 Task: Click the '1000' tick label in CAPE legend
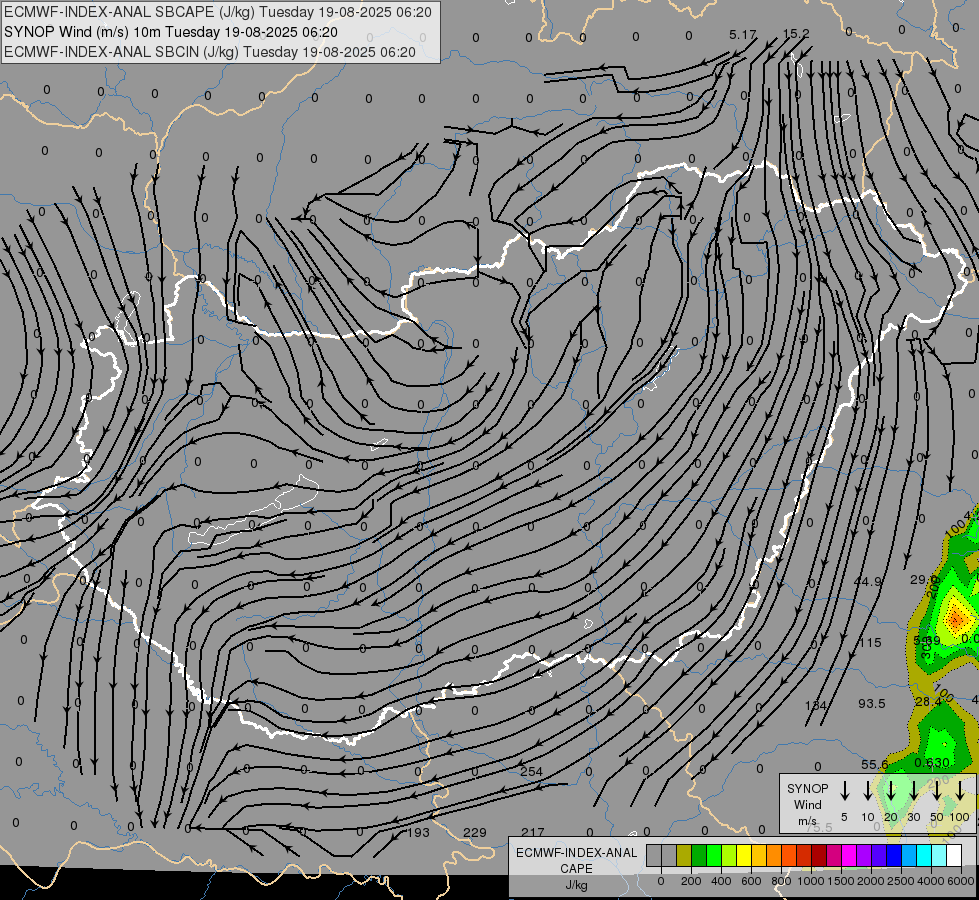(811, 881)
